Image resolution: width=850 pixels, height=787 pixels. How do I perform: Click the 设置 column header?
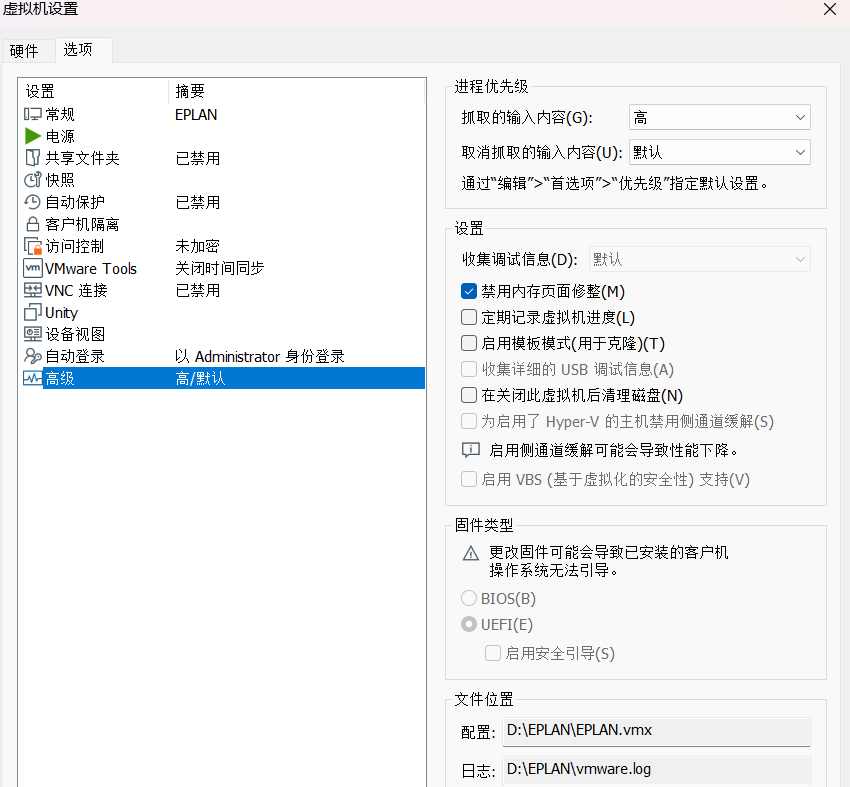pyautogui.click(x=93, y=91)
